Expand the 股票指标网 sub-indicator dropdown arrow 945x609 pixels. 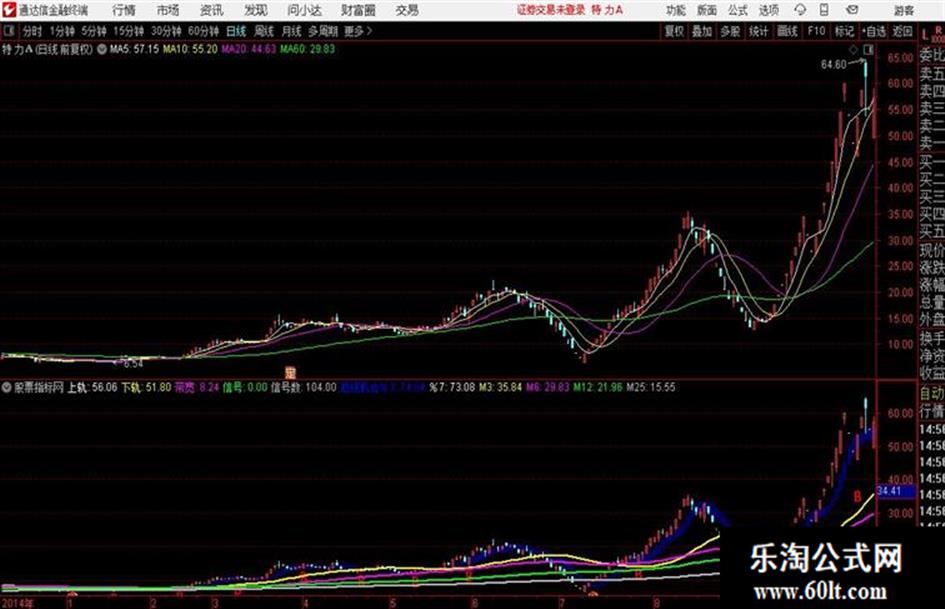point(7,388)
